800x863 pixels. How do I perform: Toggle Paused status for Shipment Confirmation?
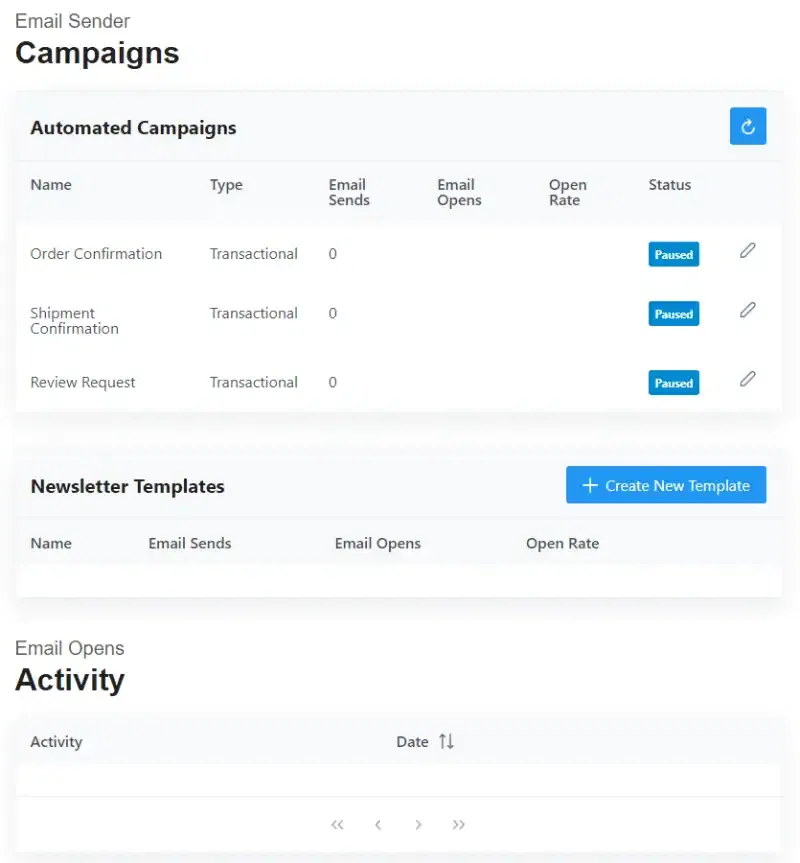673,313
